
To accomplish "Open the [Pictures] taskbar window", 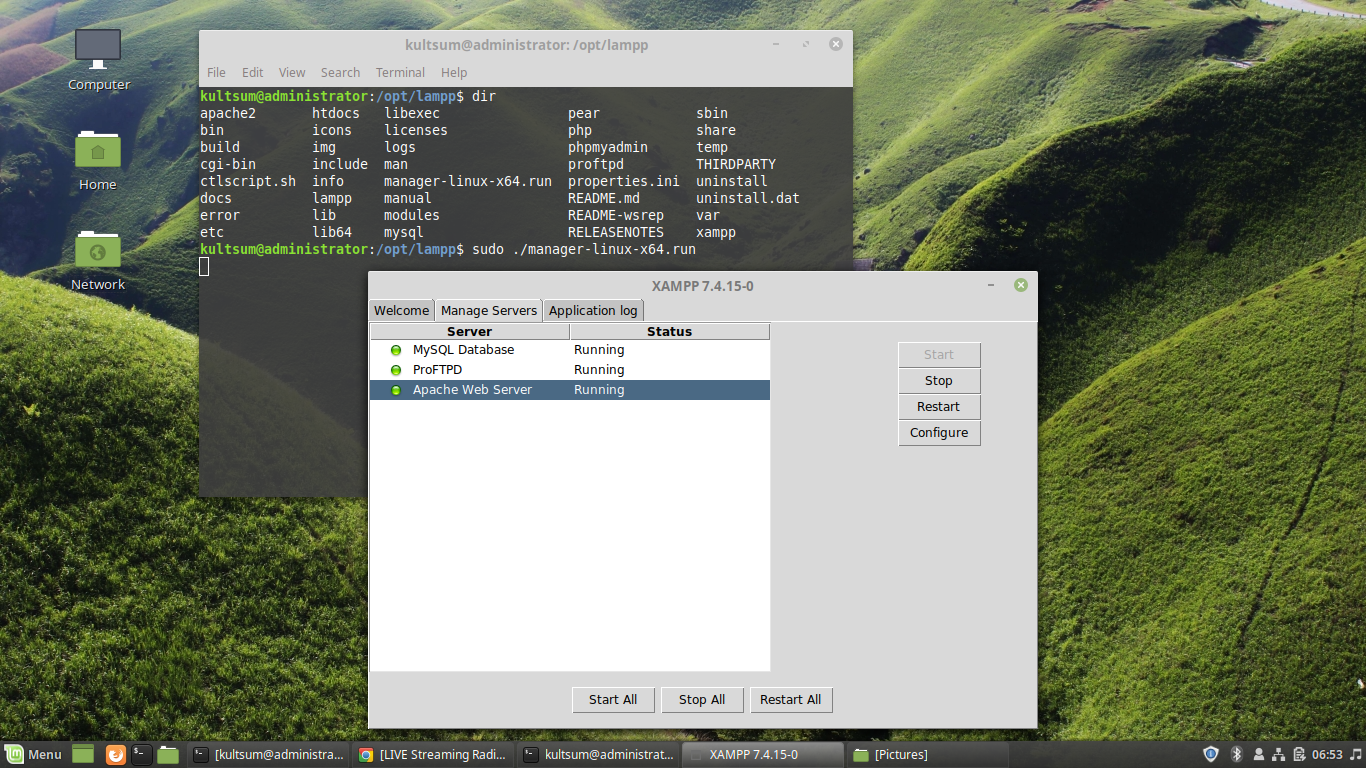I will [928, 755].
